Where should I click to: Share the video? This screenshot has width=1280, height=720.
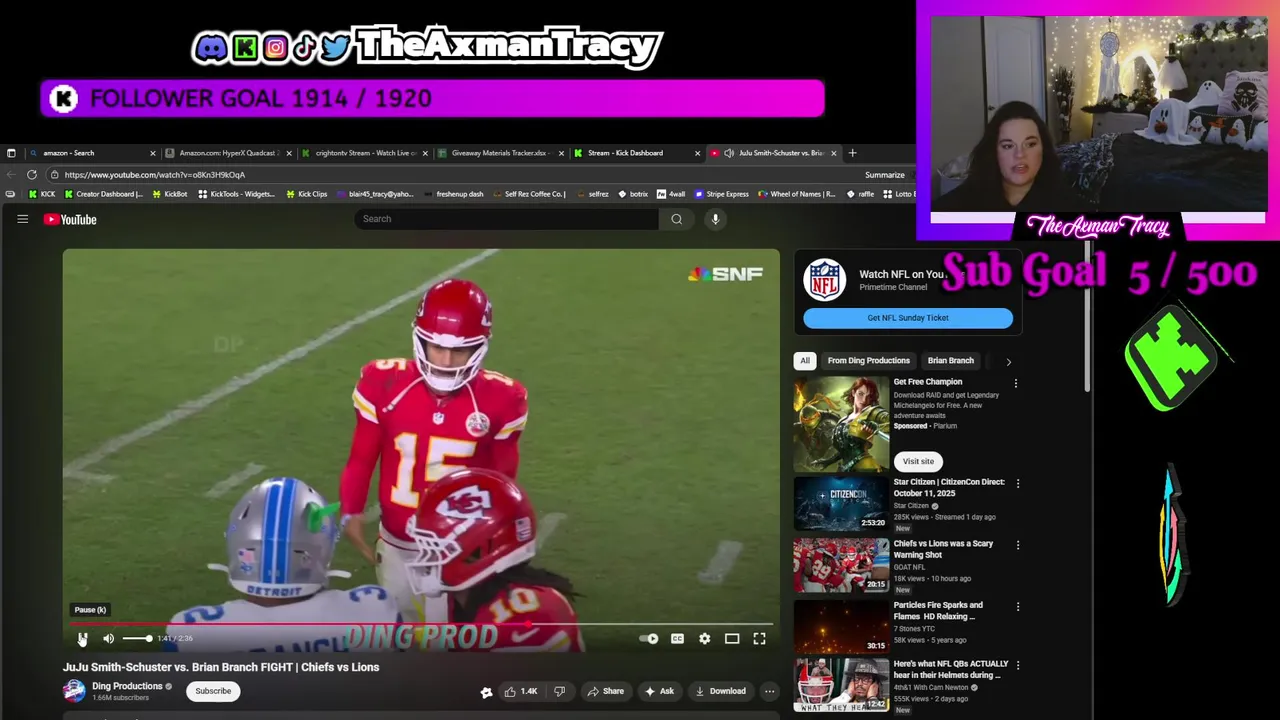[606, 691]
